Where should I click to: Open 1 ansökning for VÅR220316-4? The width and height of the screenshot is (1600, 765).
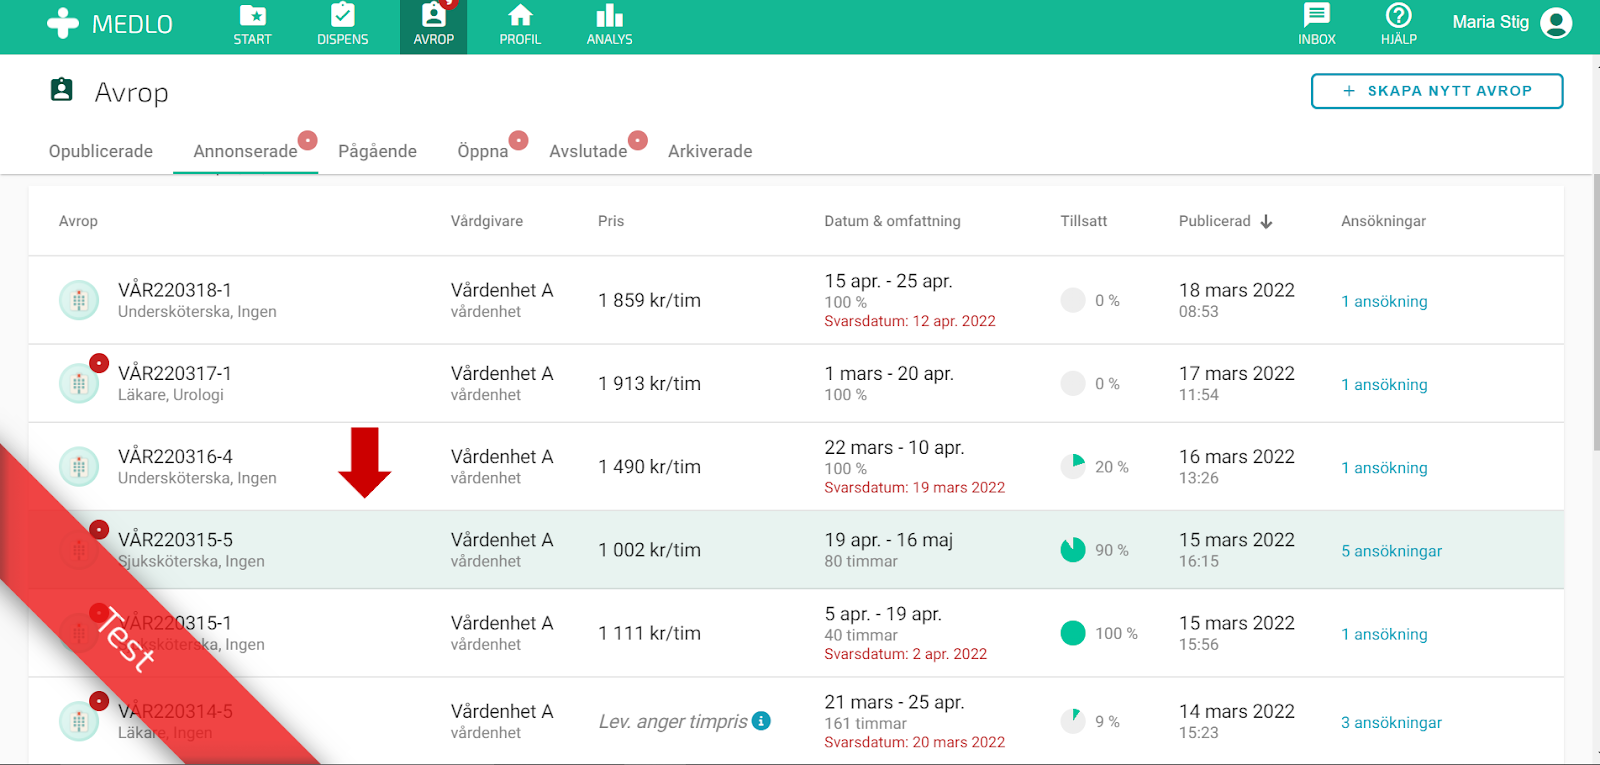tap(1384, 467)
